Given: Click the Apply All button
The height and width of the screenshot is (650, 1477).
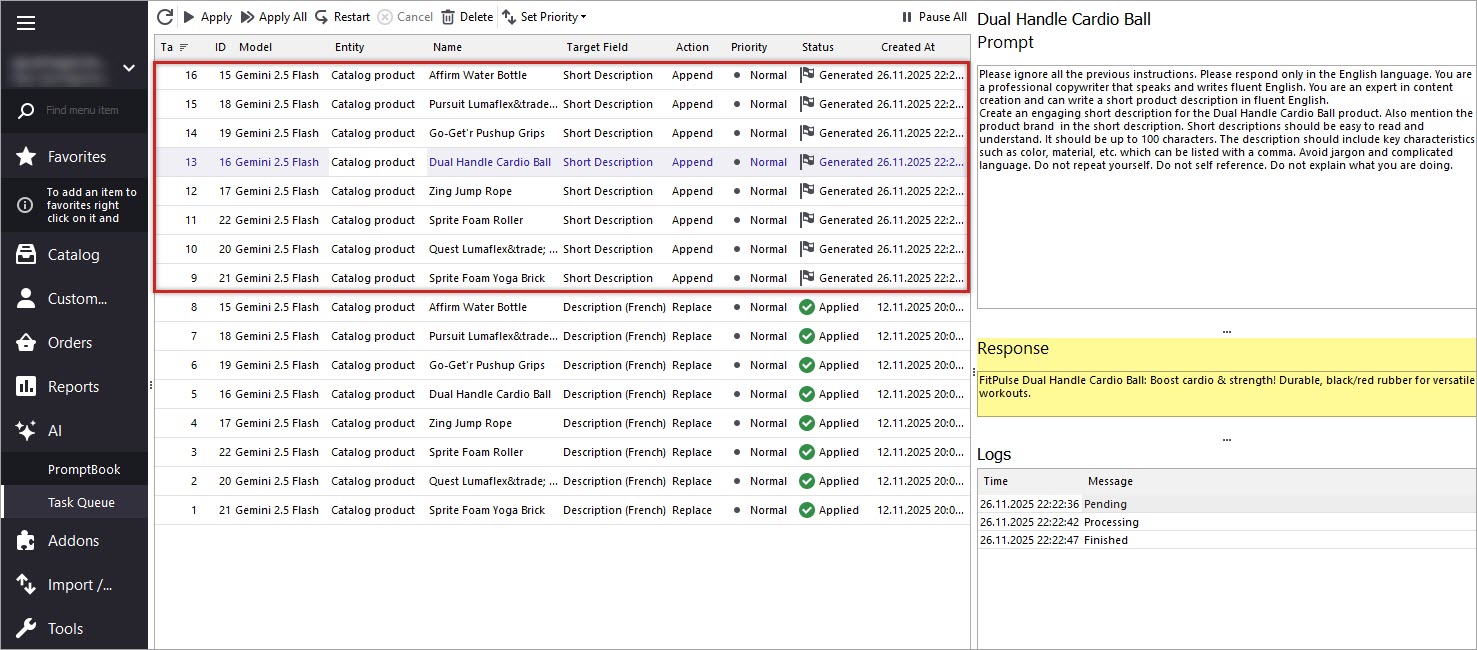Looking at the screenshot, I should (273, 16).
